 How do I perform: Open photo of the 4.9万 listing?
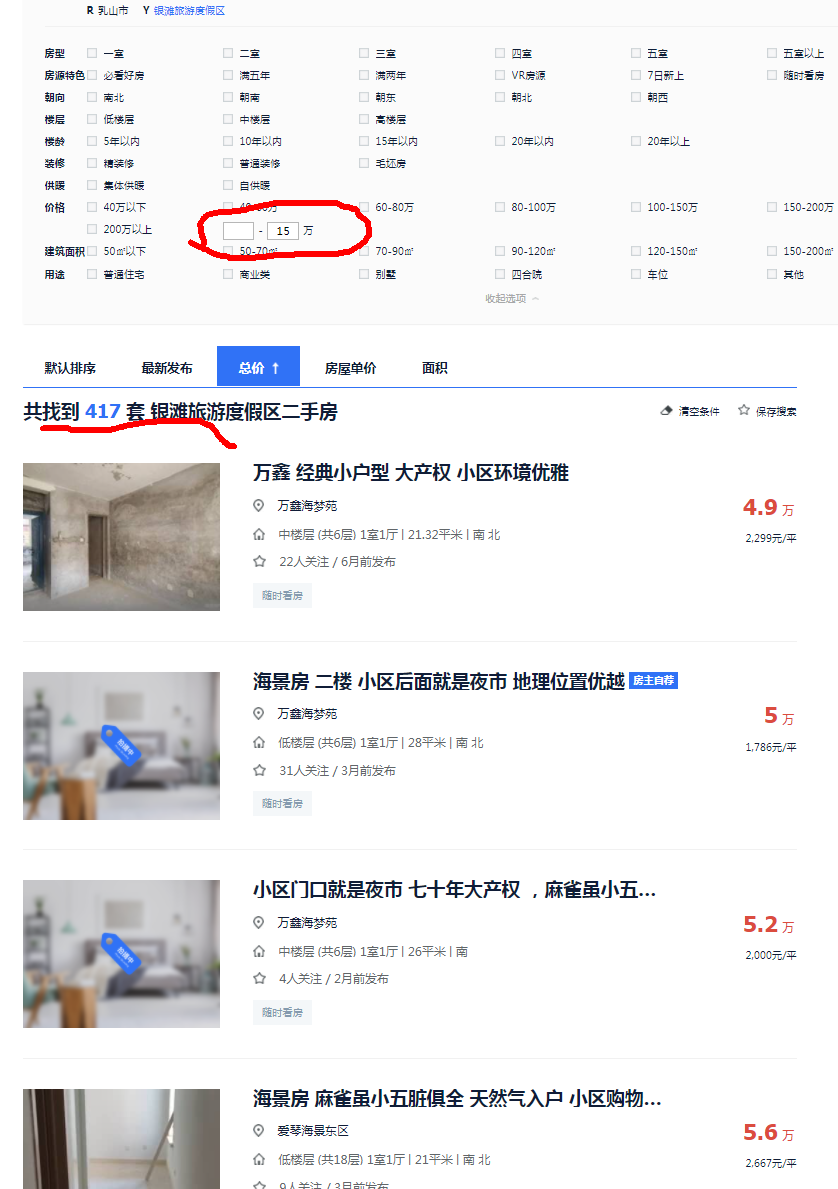(x=121, y=537)
